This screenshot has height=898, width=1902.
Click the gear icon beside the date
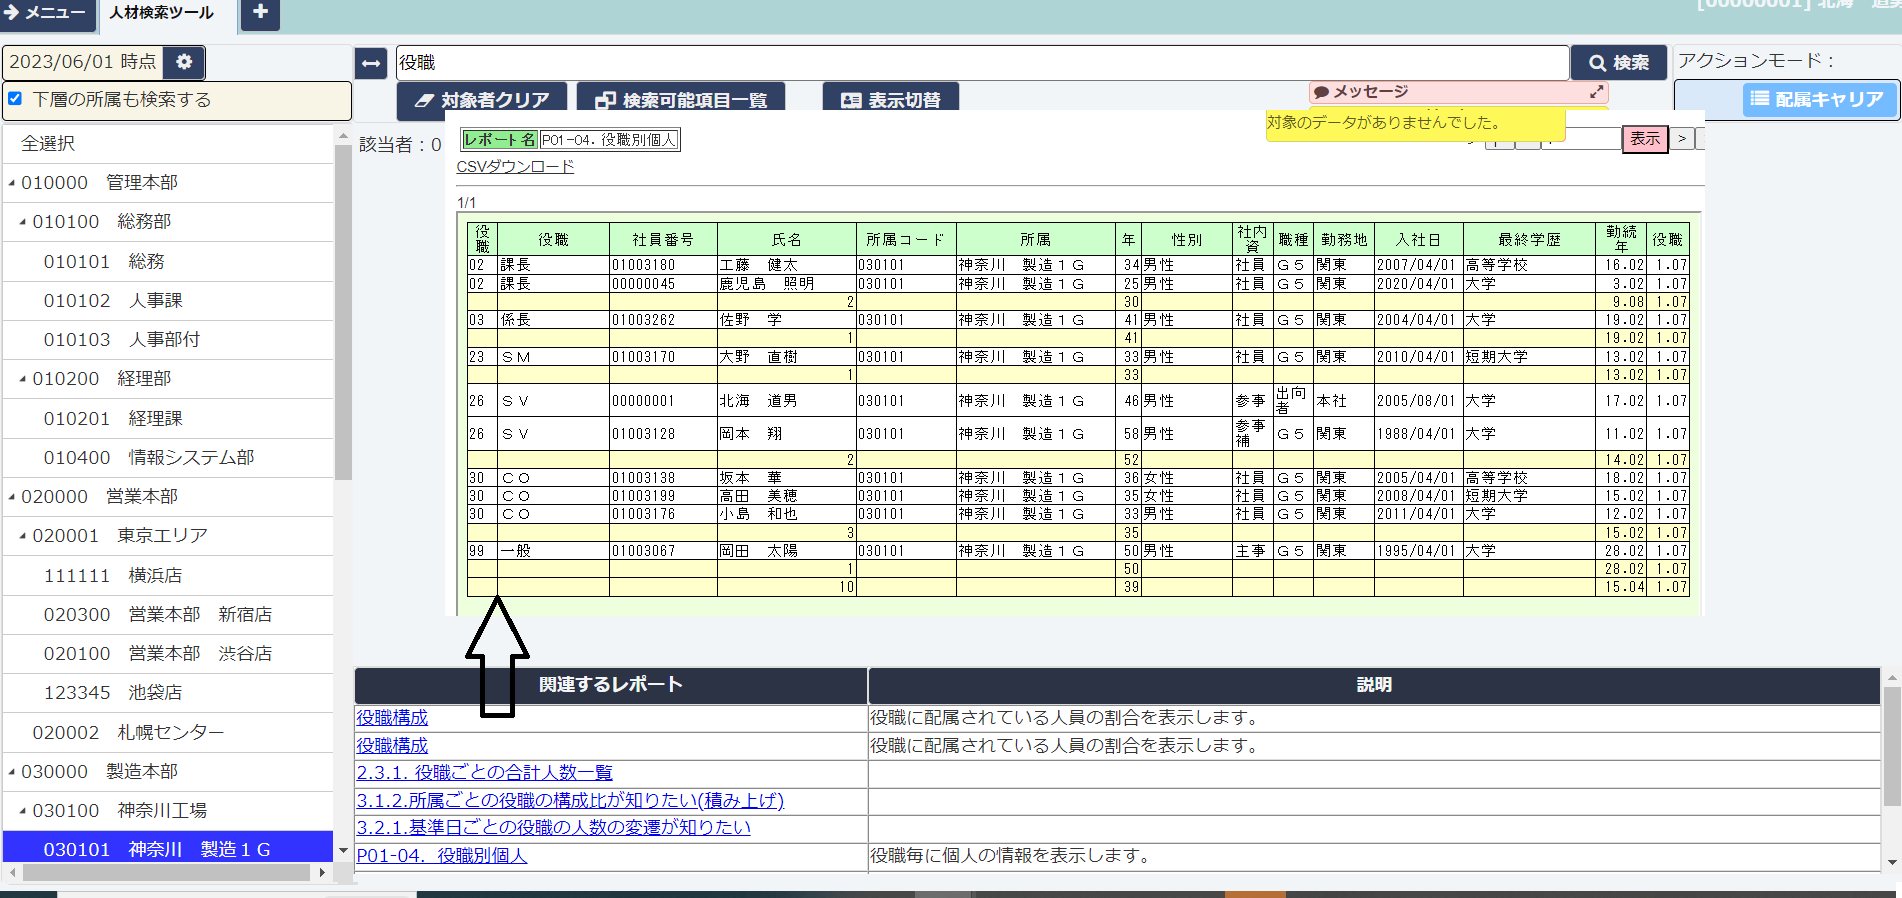tap(184, 62)
